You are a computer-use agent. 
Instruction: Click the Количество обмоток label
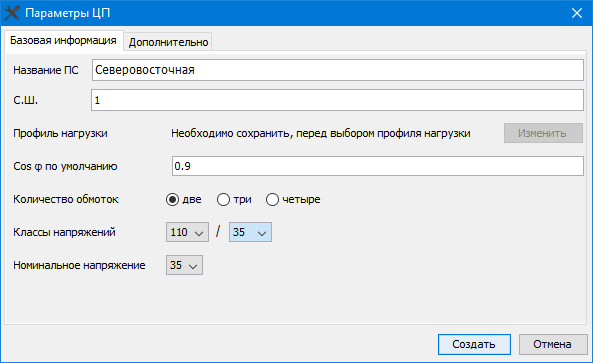[x=66, y=199]
